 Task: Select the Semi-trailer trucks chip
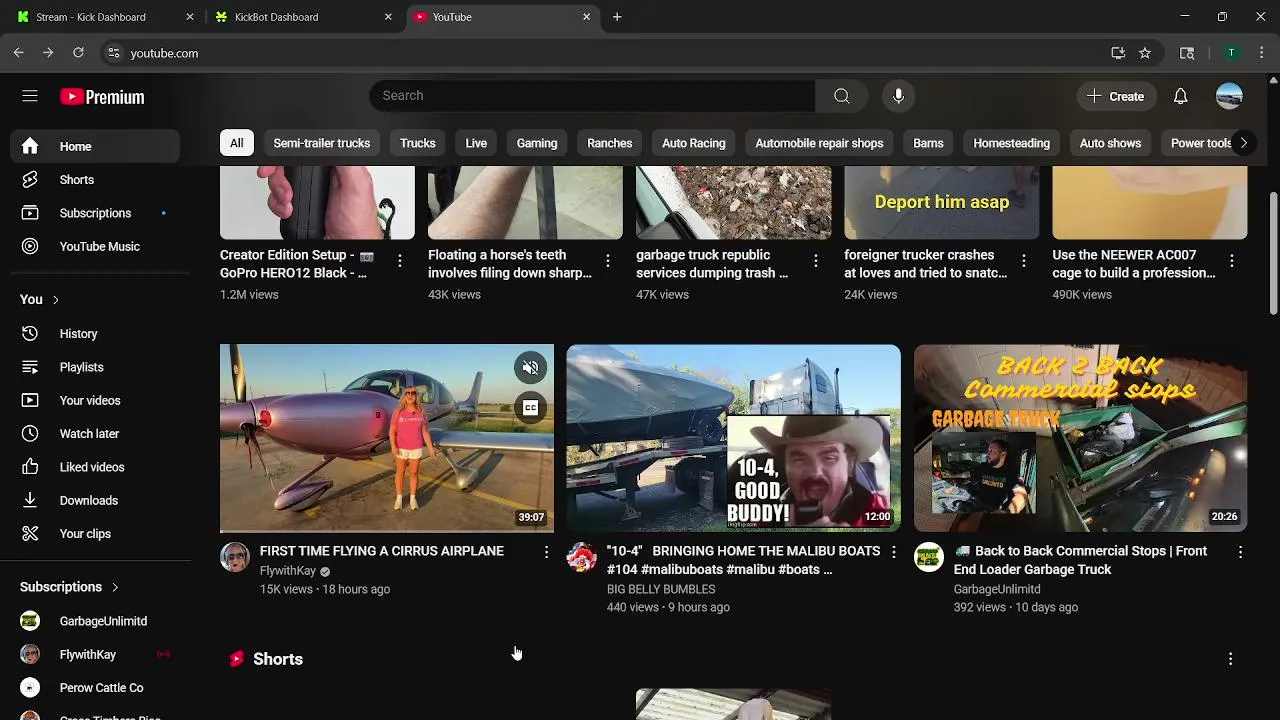[322, 143]
